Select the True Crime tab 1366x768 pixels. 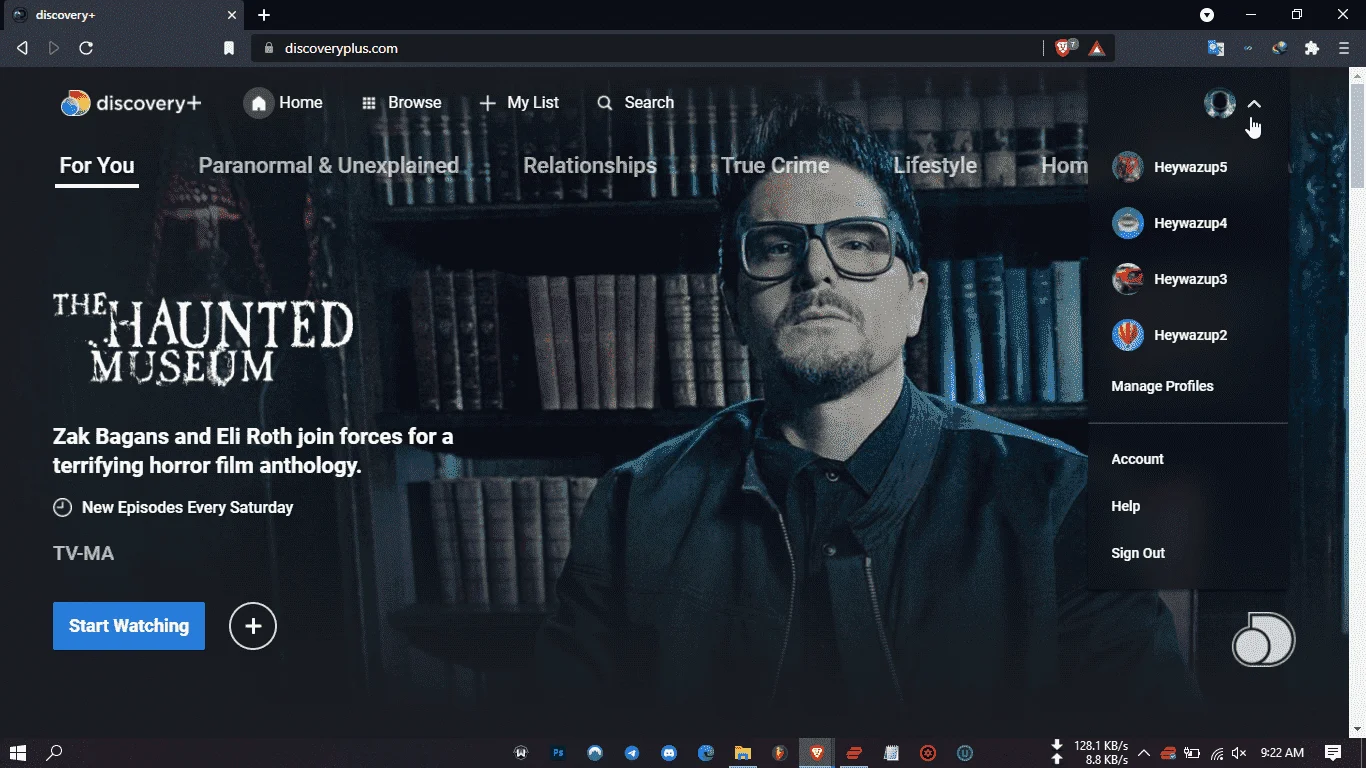pos(775,166)
